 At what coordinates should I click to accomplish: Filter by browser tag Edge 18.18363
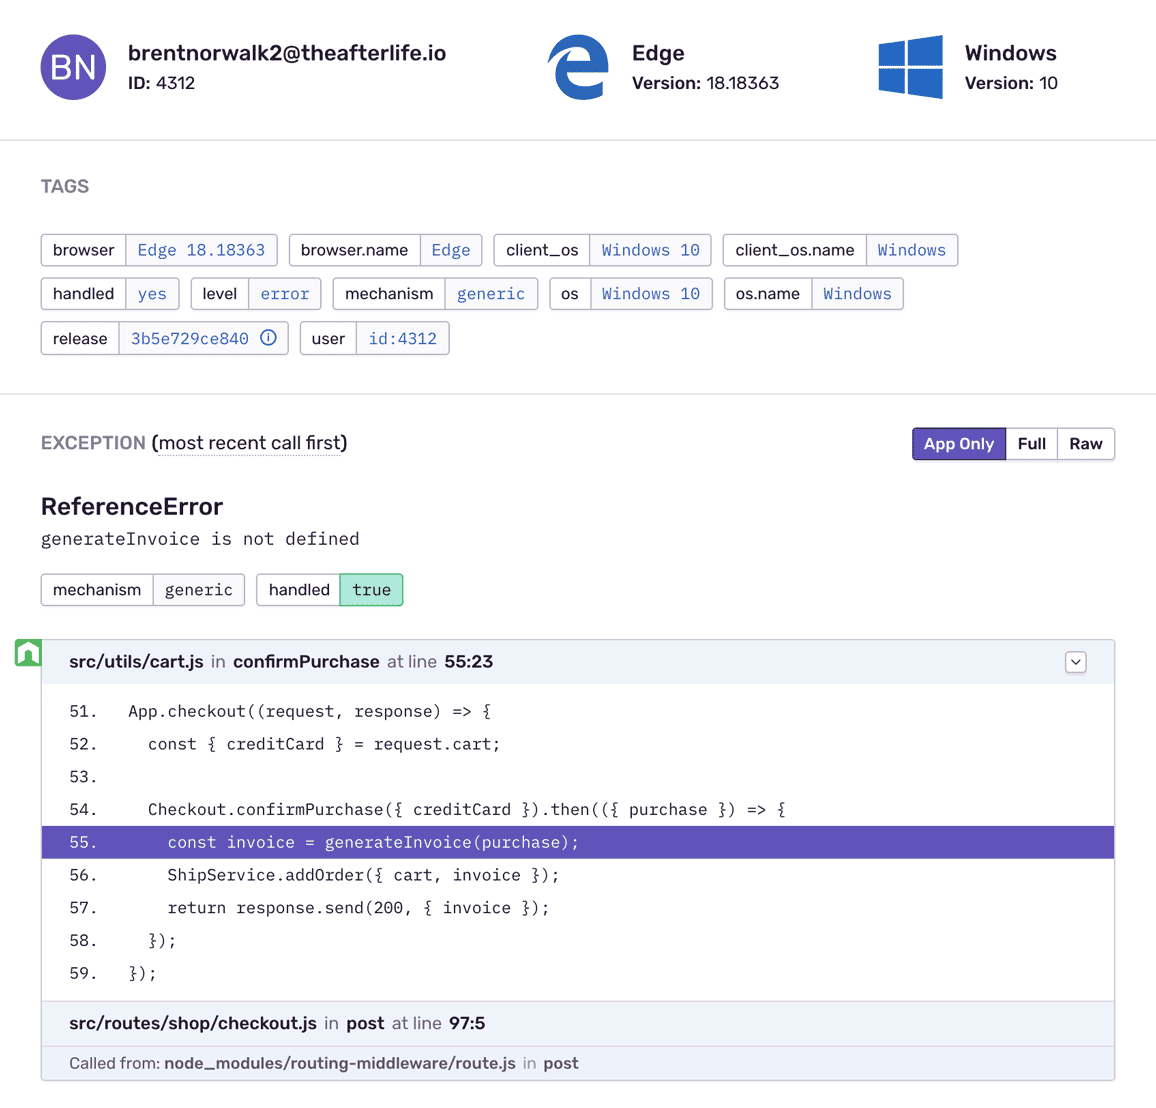pyautogui.click(x=201, y=250)
